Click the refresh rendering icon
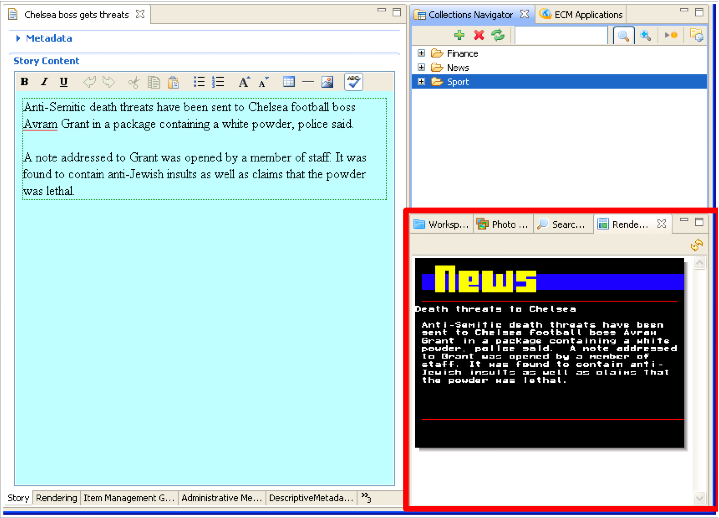 tap(697, 245)
